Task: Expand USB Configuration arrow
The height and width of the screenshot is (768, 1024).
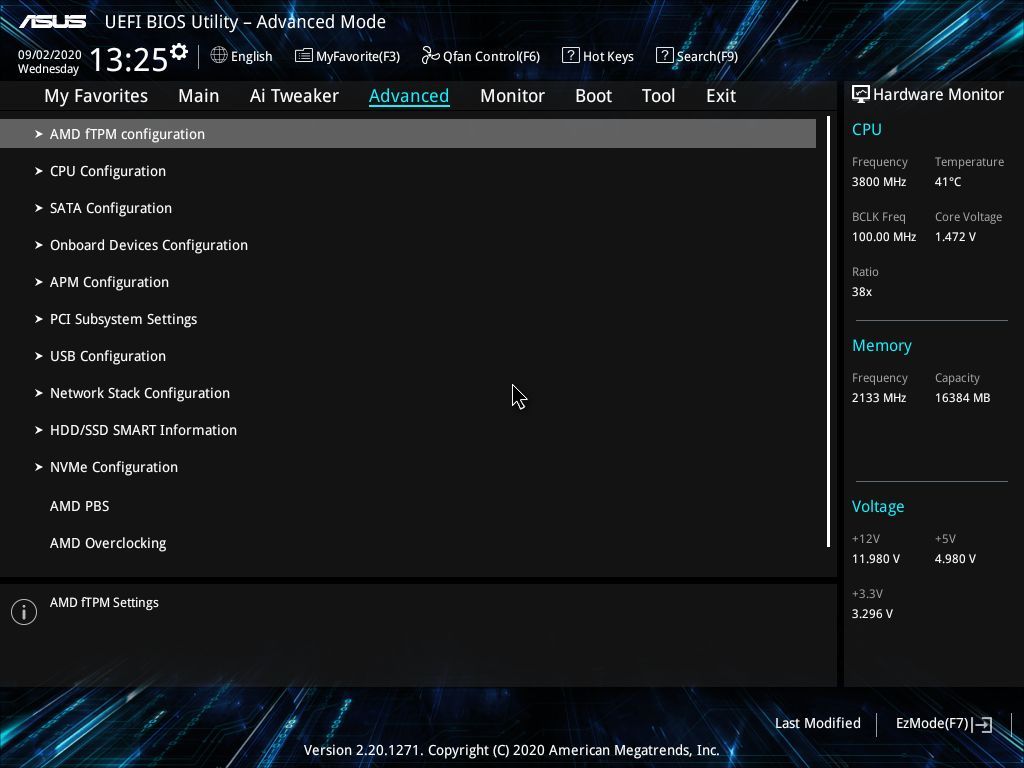Action: pyautogui.click(x=39, y=356)
